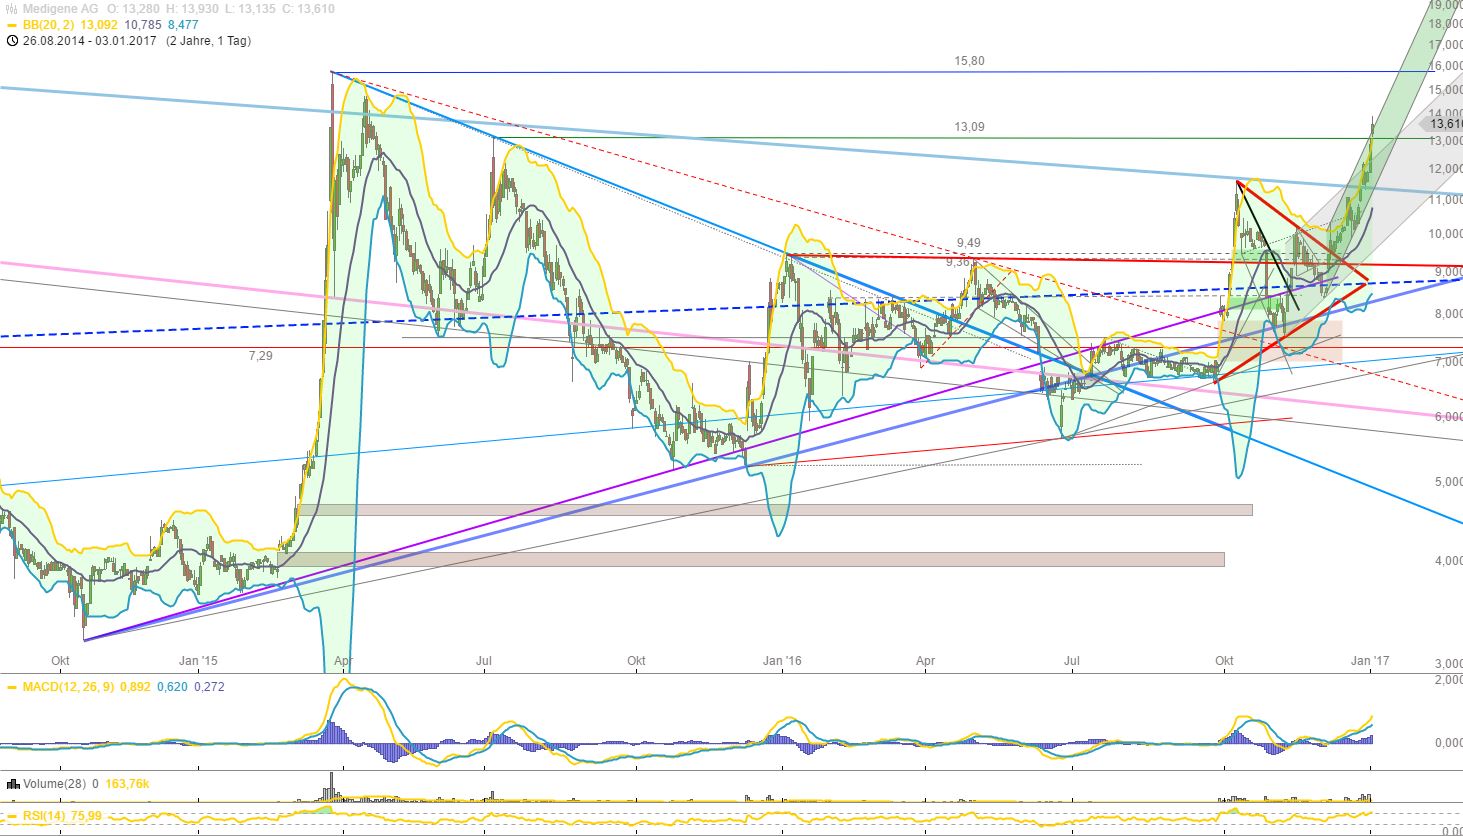Open the Medigene AG symbol selector
Screen dimensions: 1463x836
55,7
